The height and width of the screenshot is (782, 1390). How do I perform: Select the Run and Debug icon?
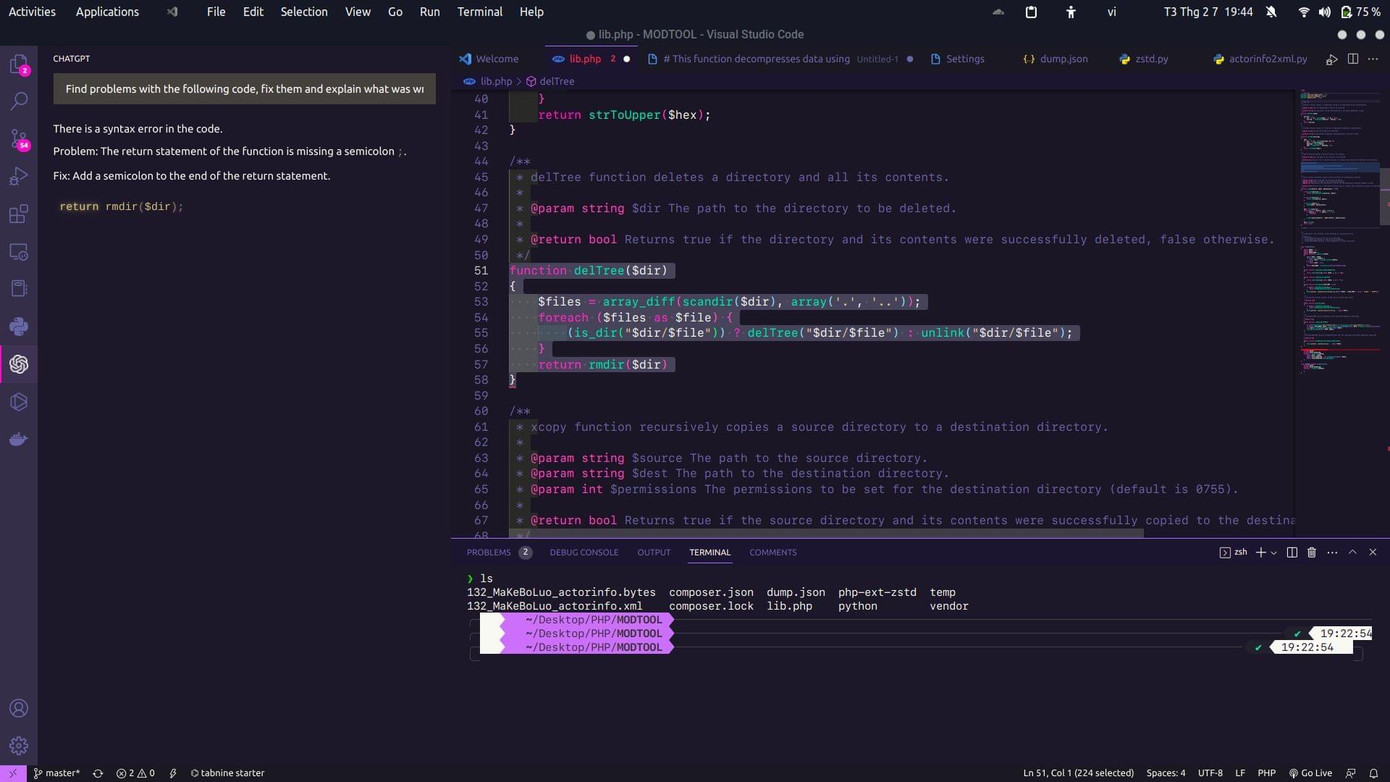[x=19, y=177]
